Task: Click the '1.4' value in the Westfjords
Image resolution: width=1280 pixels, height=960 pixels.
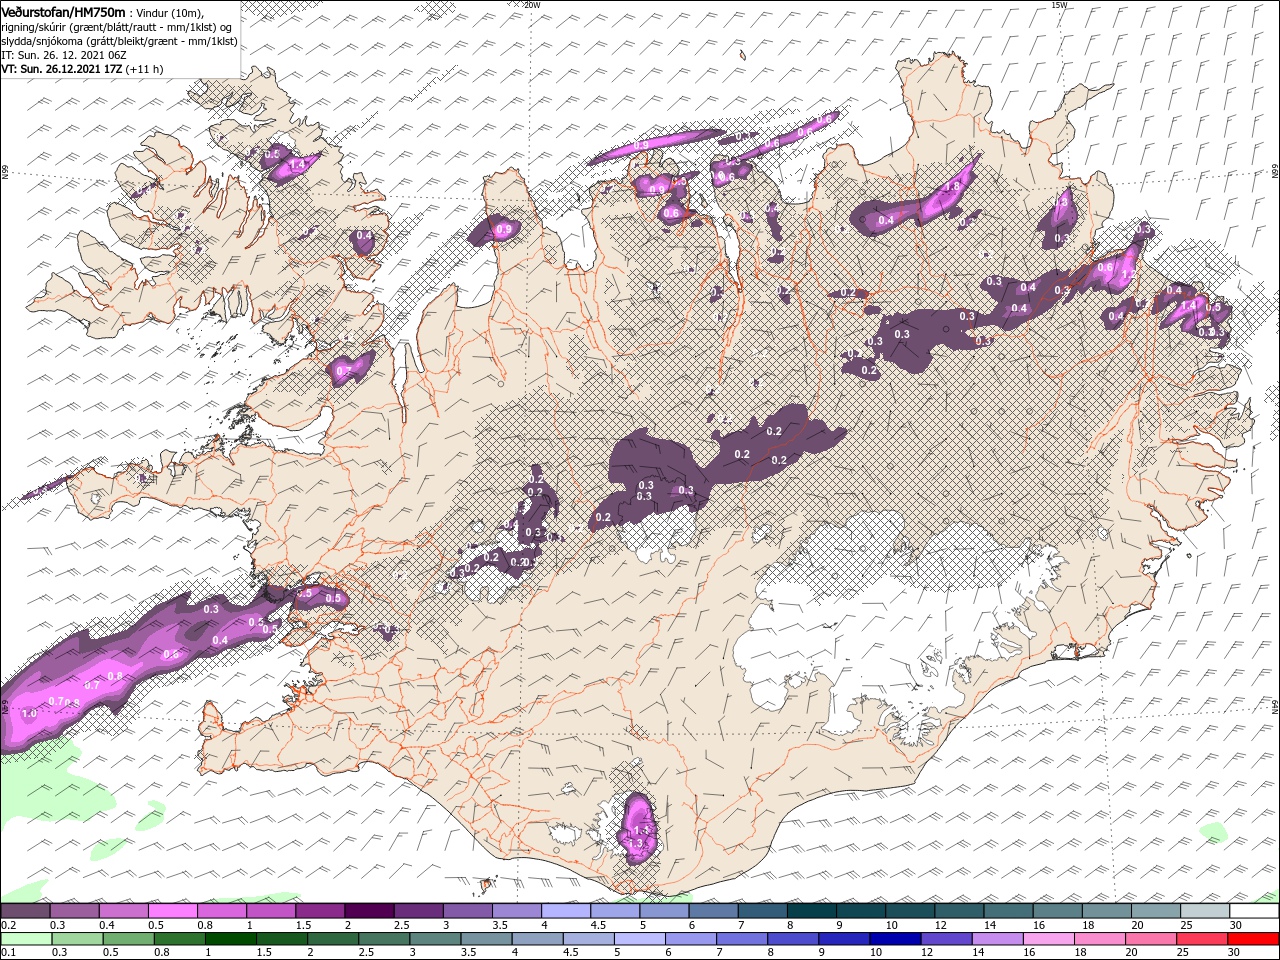Action: click(296, 166)
